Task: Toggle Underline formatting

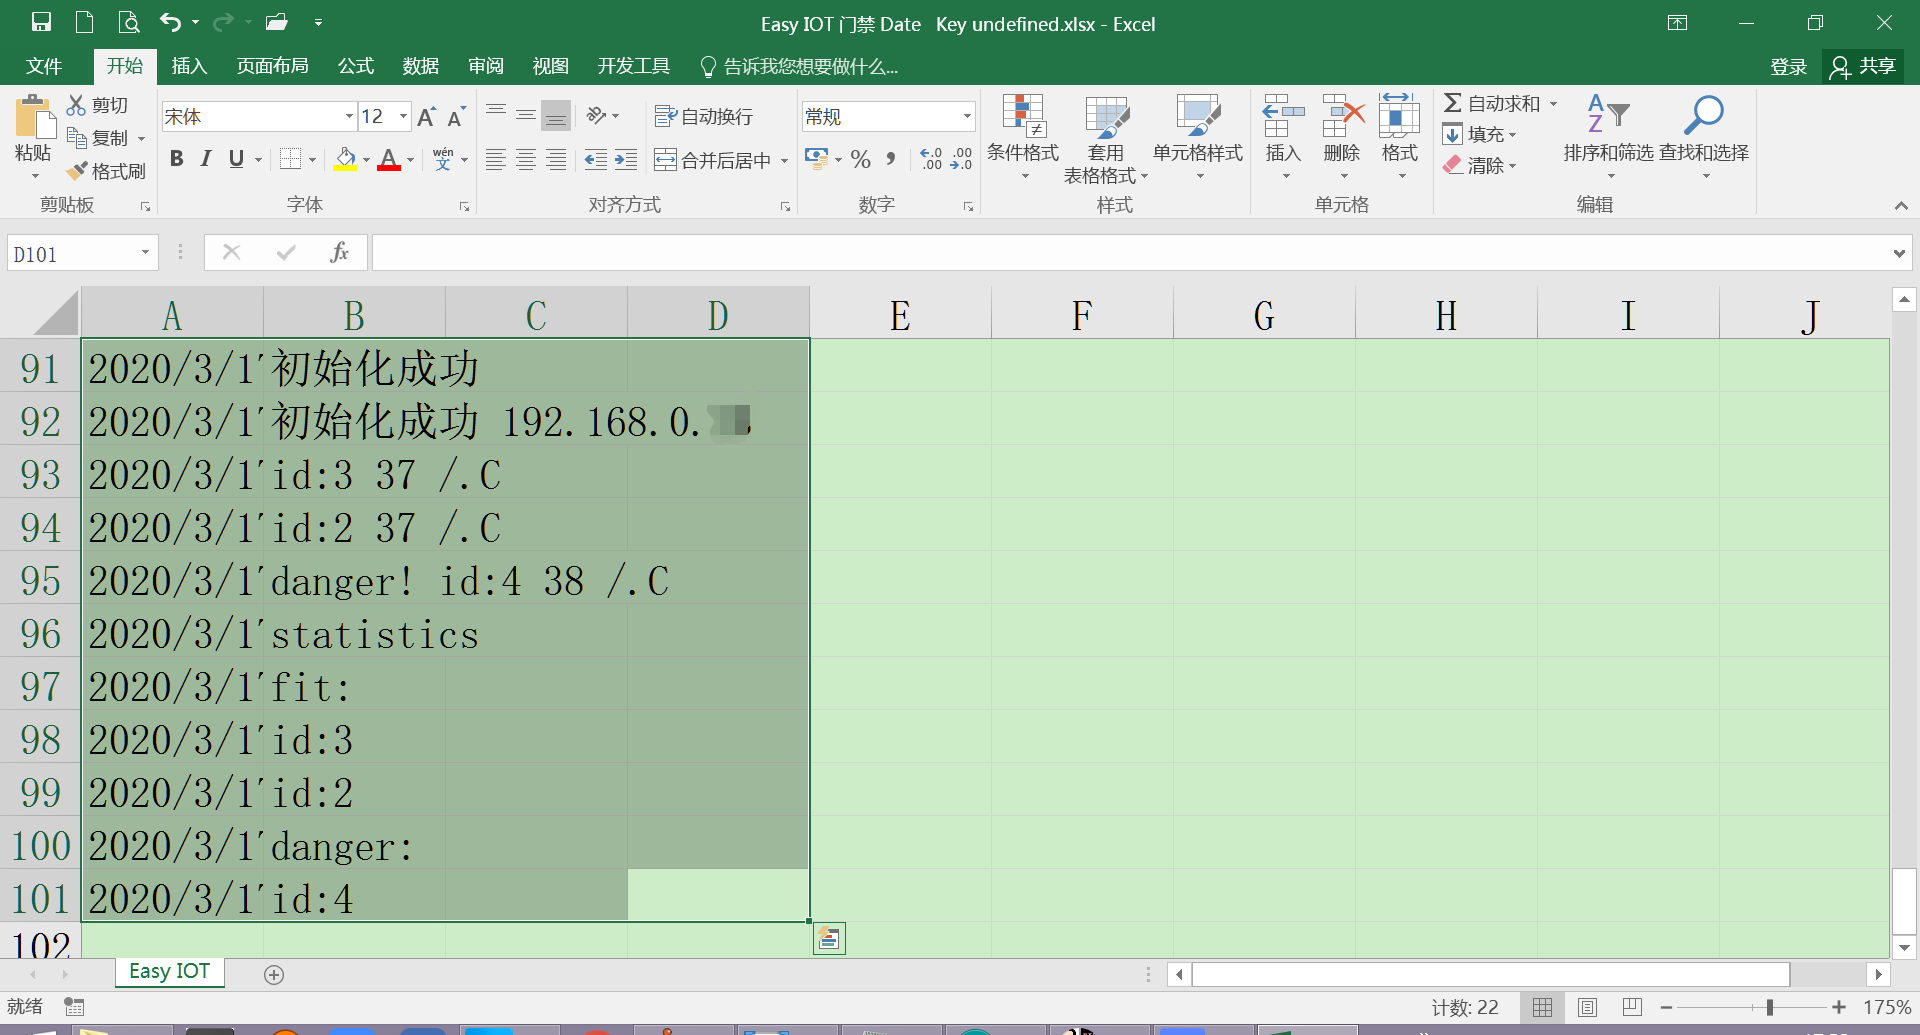Action: pyautogui.click(x=236, y=159)
